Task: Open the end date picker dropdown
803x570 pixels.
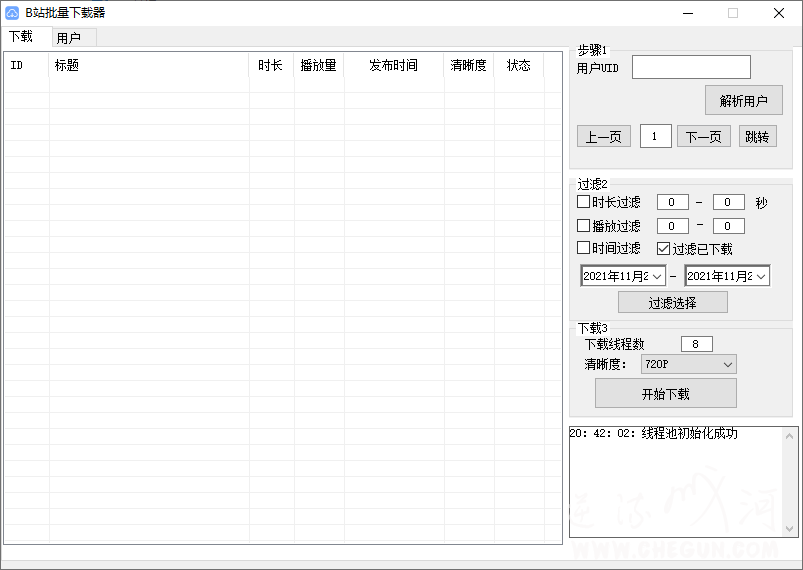Action: [761, 277]
